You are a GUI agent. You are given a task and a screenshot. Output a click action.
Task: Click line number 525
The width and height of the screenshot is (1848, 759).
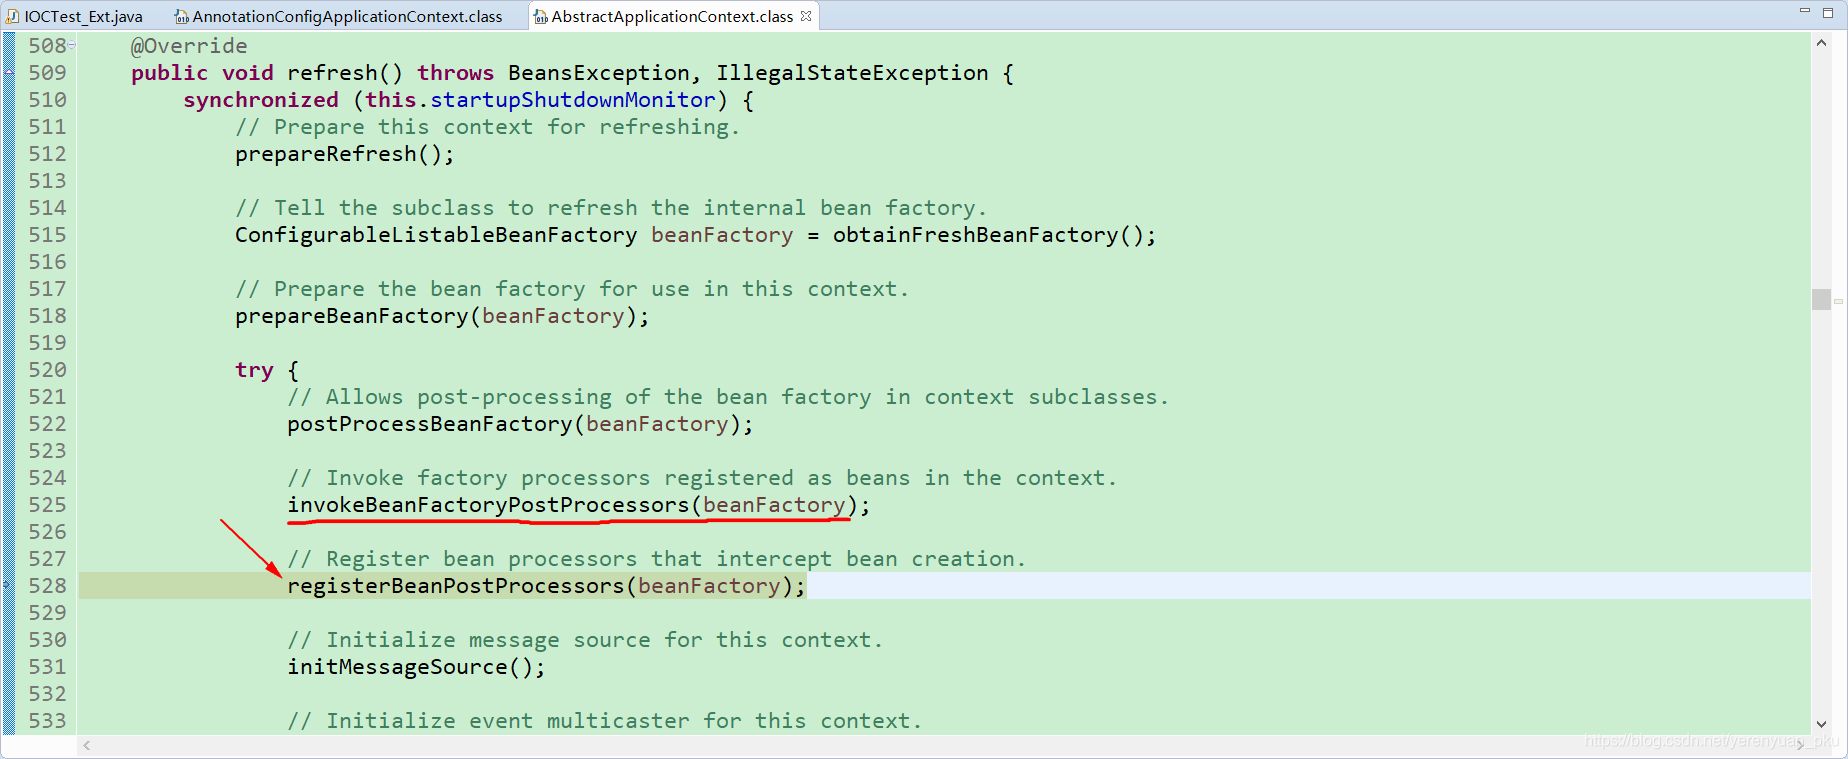(47, 505)
